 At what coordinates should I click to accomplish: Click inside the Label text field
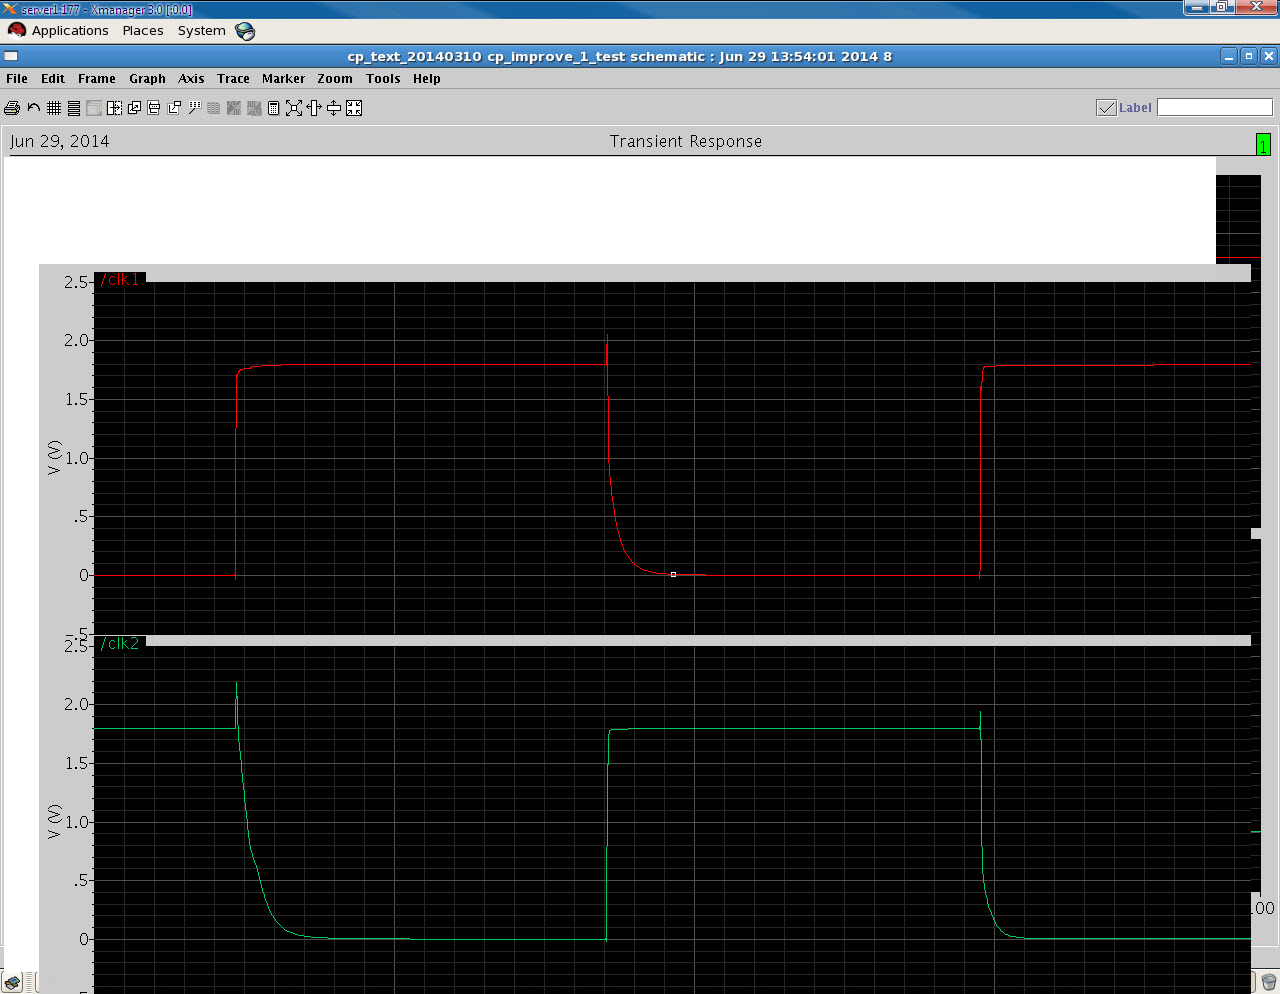[x=1214, y=107]
